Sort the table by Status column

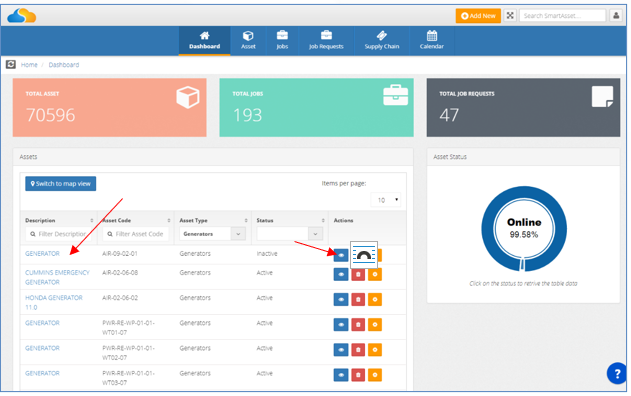click(x=323, y=221)
